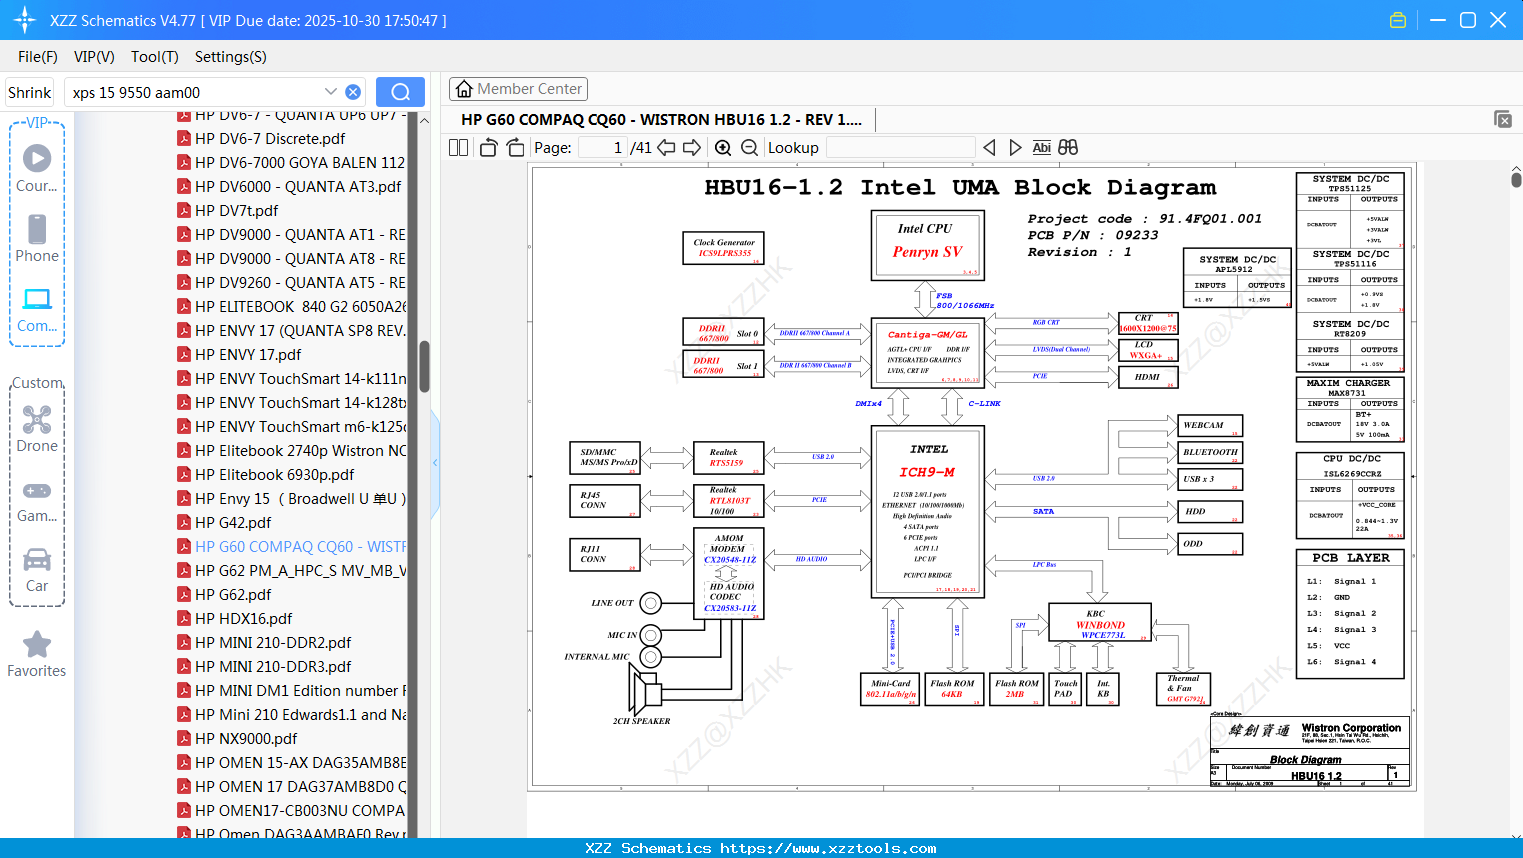Open VIP(V) menu

pos(94,57)
